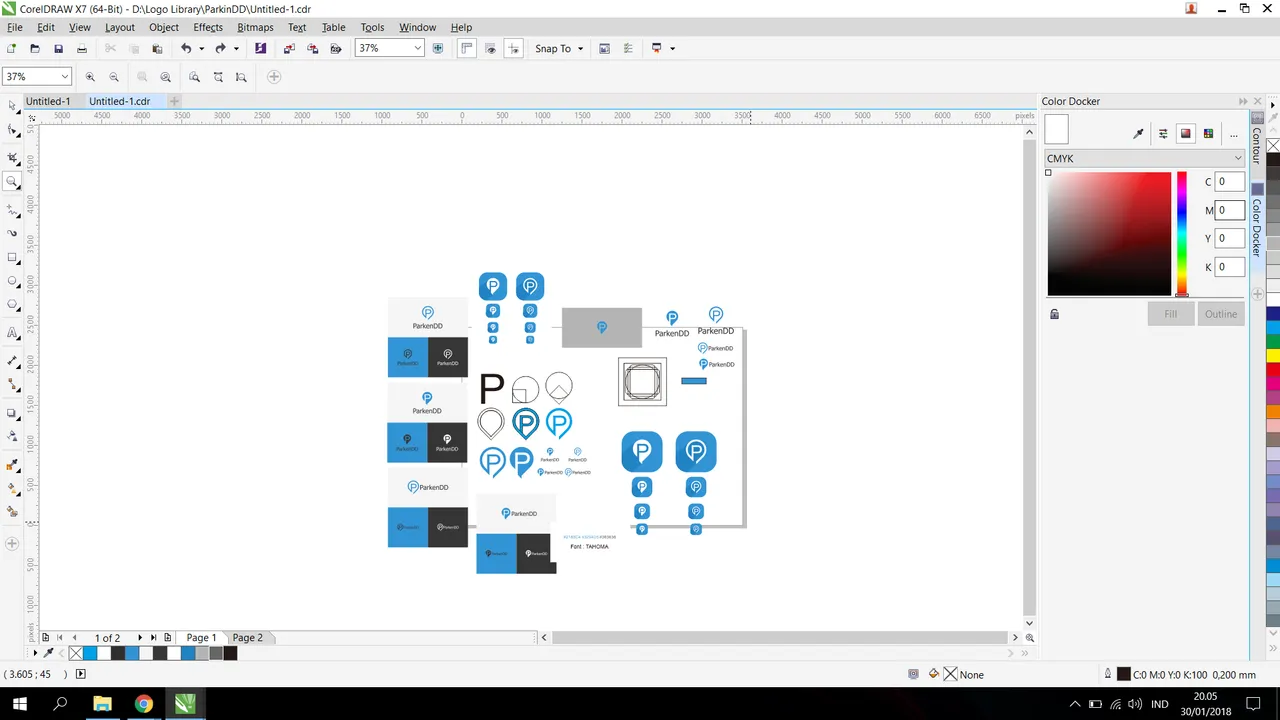Open the zoom toolbar 37% dropdown

click(65, 77)
